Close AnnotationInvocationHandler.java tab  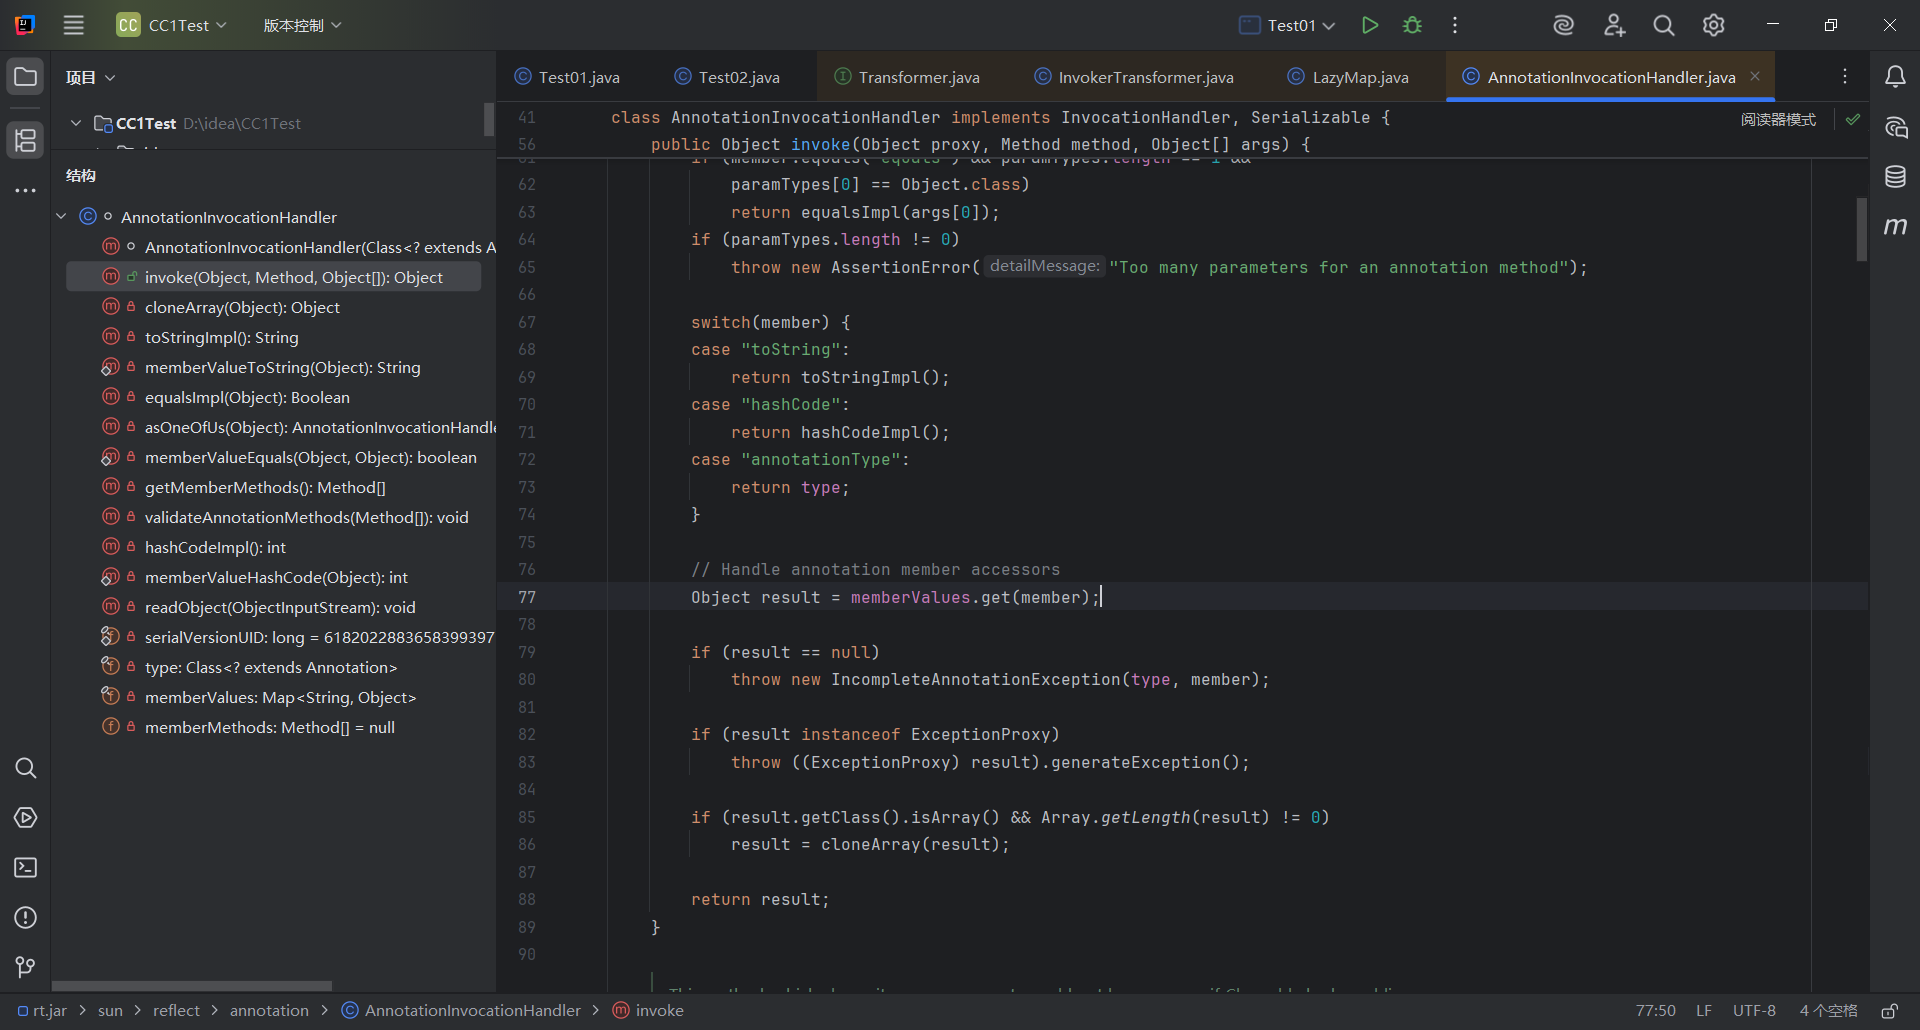(x=1755, y=76)
